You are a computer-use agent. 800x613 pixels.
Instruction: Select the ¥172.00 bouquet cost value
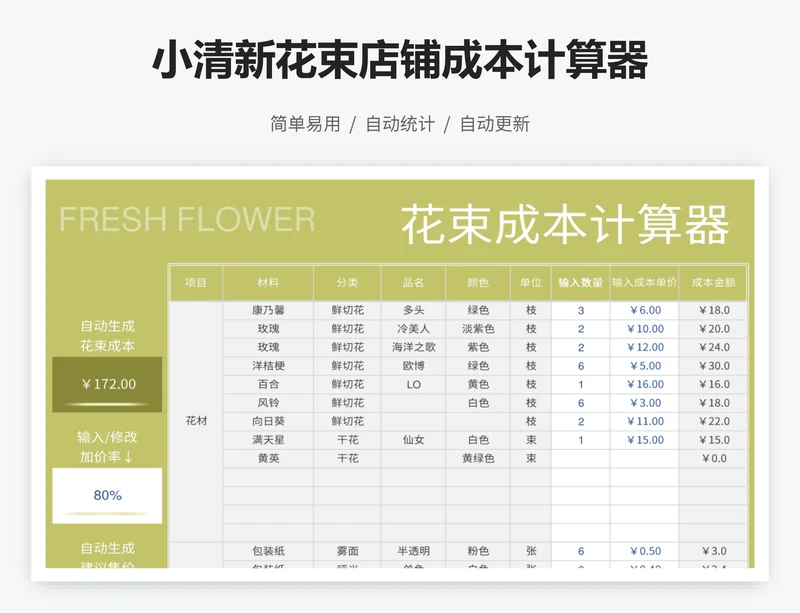107,384
